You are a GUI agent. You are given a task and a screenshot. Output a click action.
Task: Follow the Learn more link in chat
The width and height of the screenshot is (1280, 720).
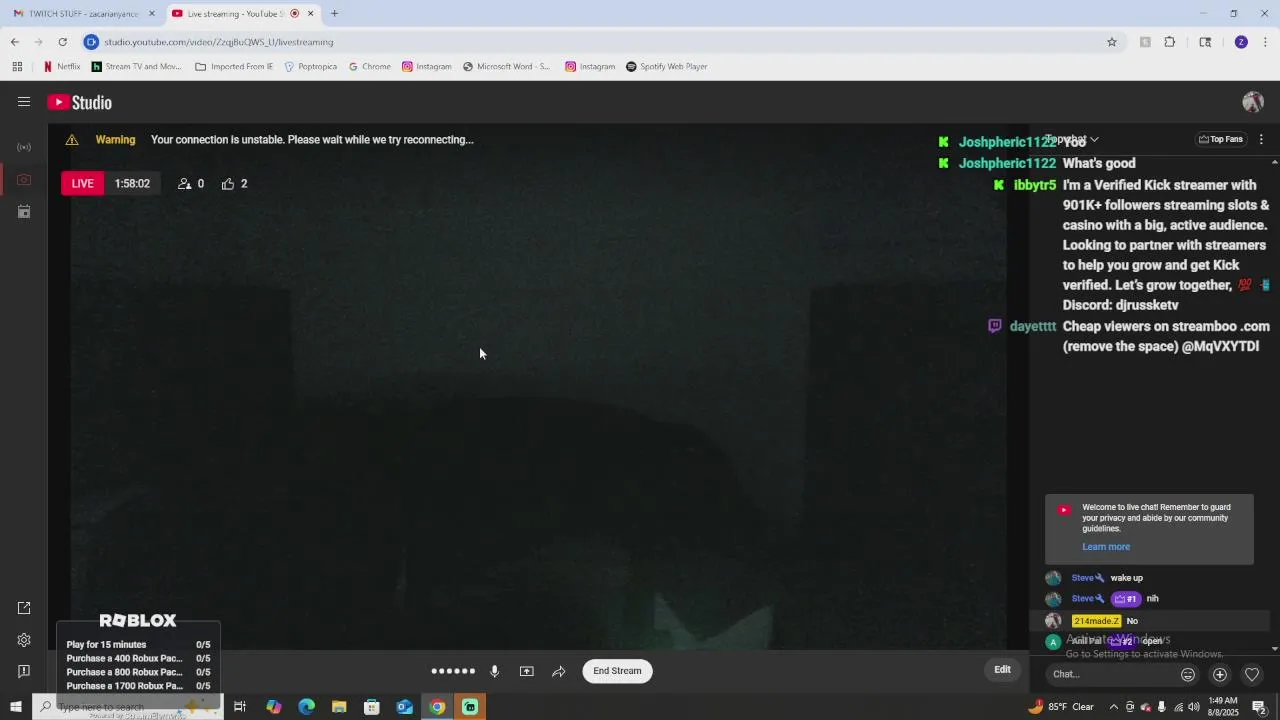[1106, 547]
